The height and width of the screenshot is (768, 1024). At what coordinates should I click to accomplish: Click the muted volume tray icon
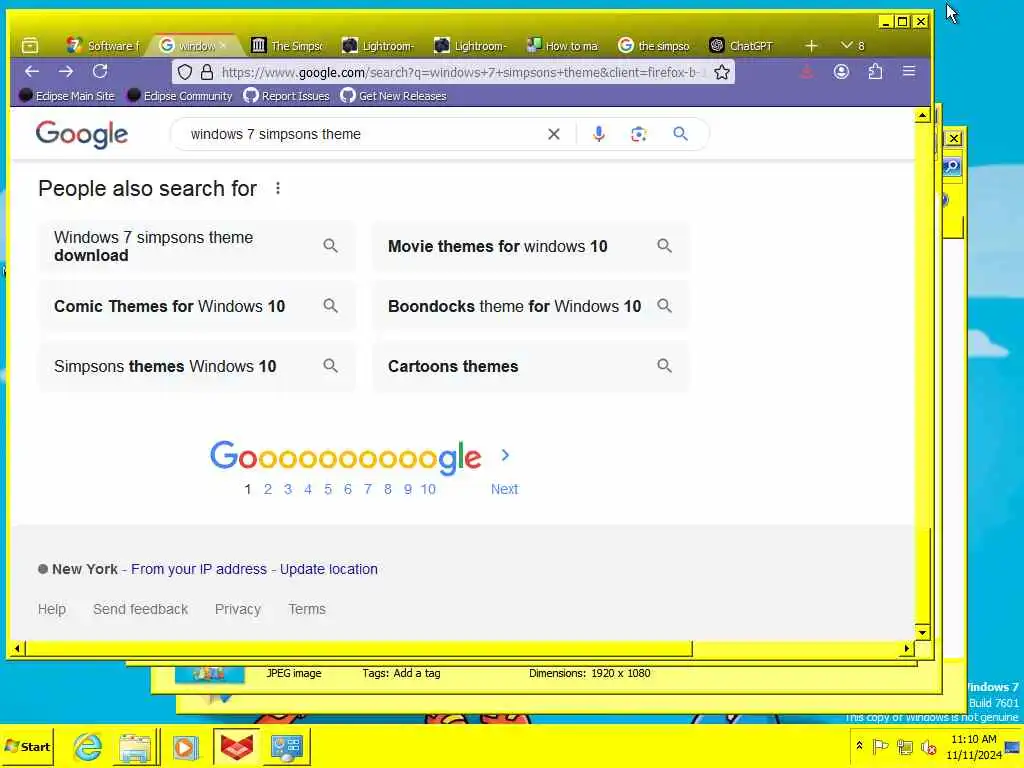(928, 746)
